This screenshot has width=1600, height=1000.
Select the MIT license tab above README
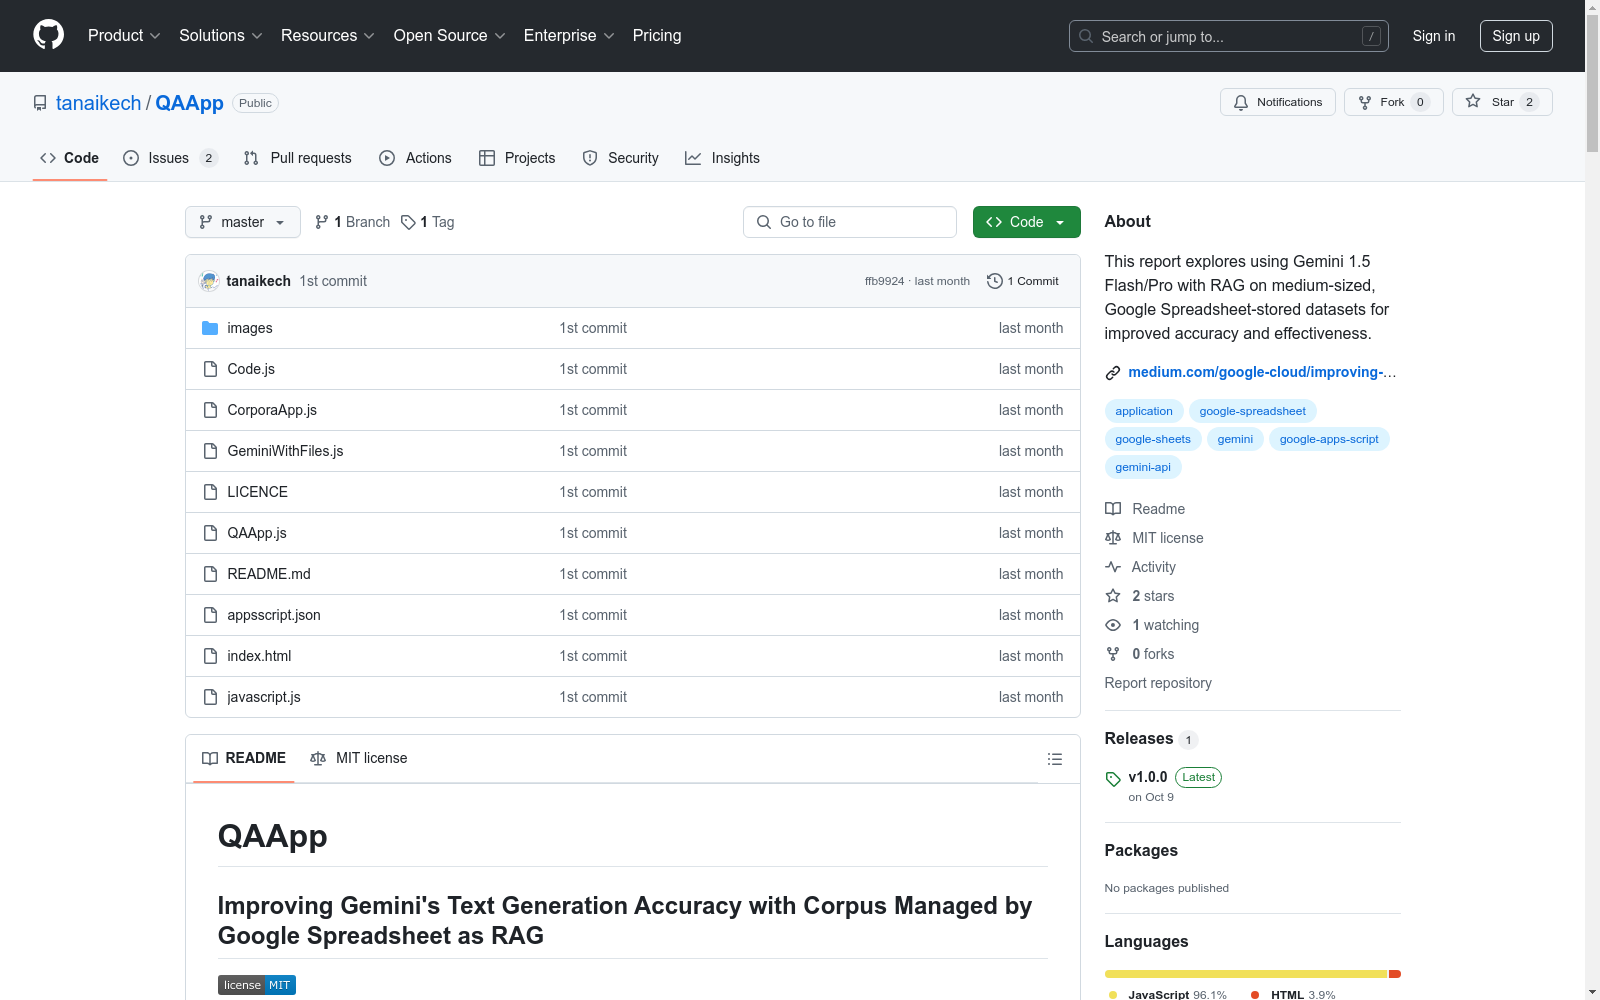[359, 758]
